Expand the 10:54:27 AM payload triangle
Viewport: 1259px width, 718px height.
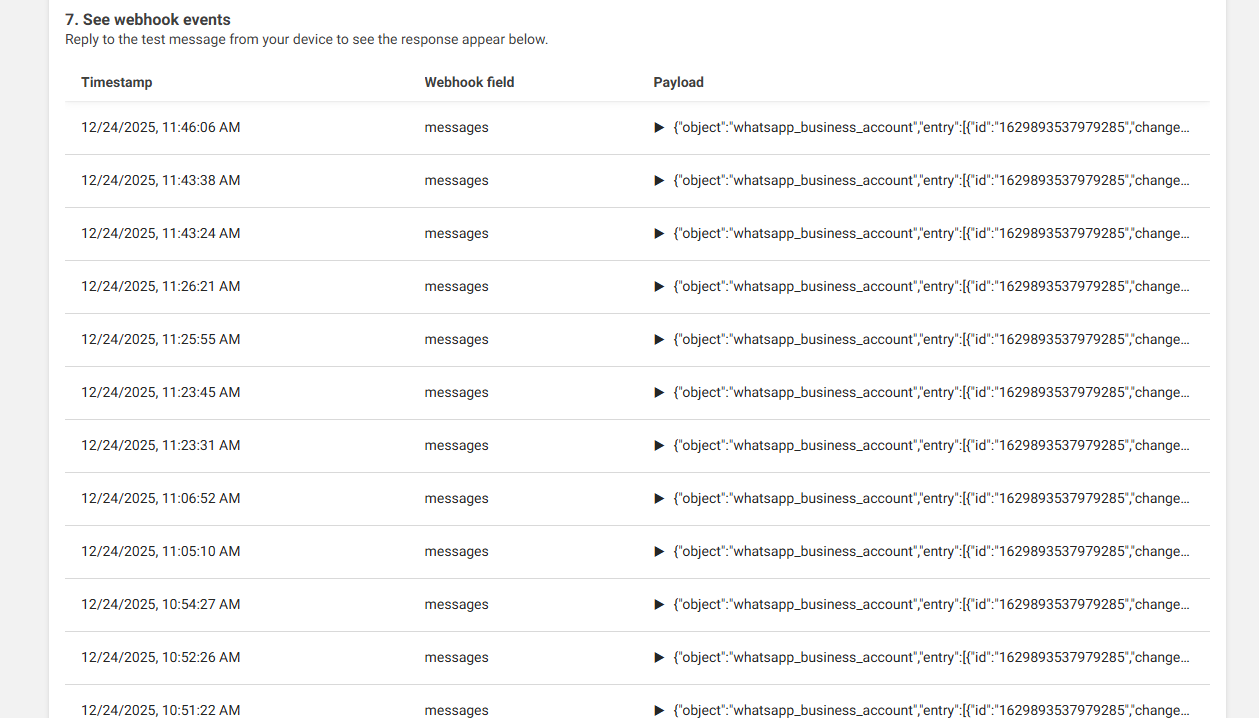pos(659,605)
